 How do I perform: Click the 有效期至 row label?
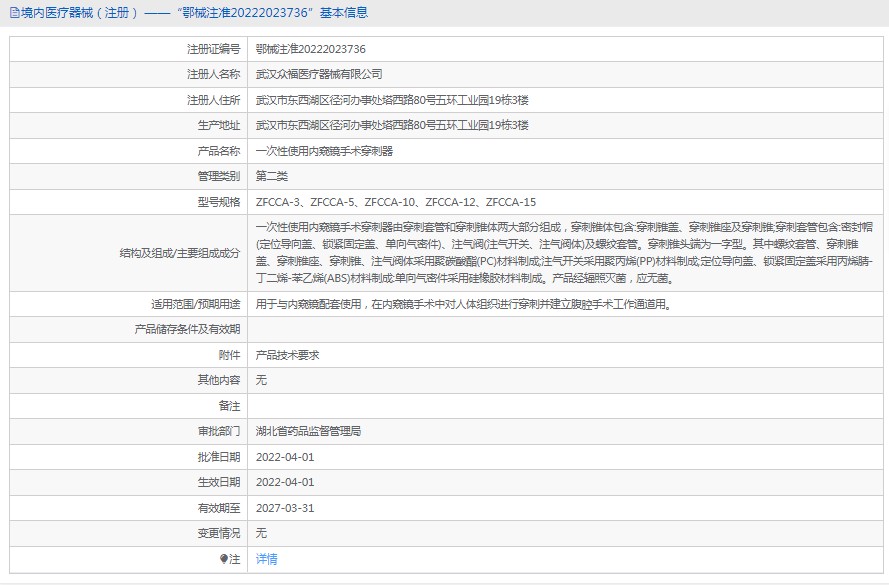pos(219,508)
